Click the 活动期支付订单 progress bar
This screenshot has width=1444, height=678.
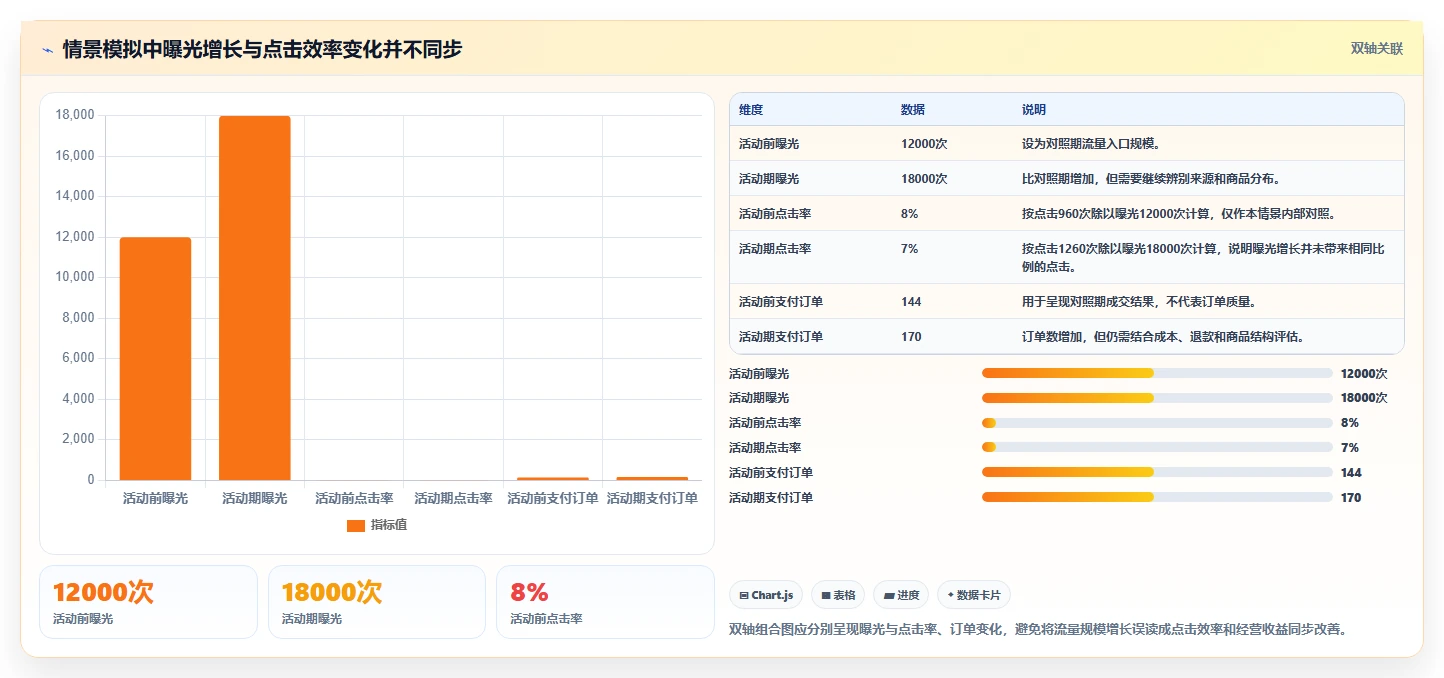(1157, 497)
